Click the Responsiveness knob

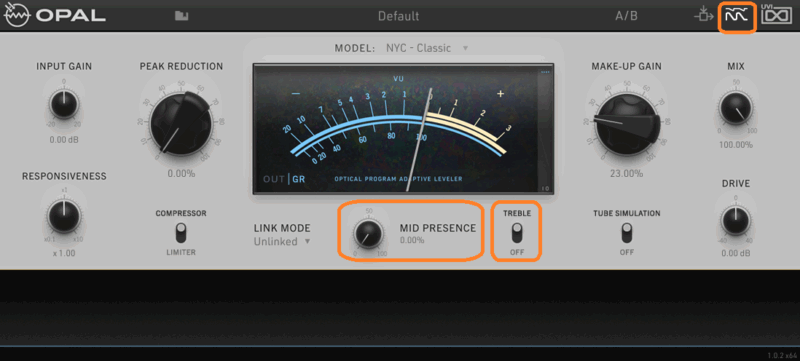tap(64, 216)
